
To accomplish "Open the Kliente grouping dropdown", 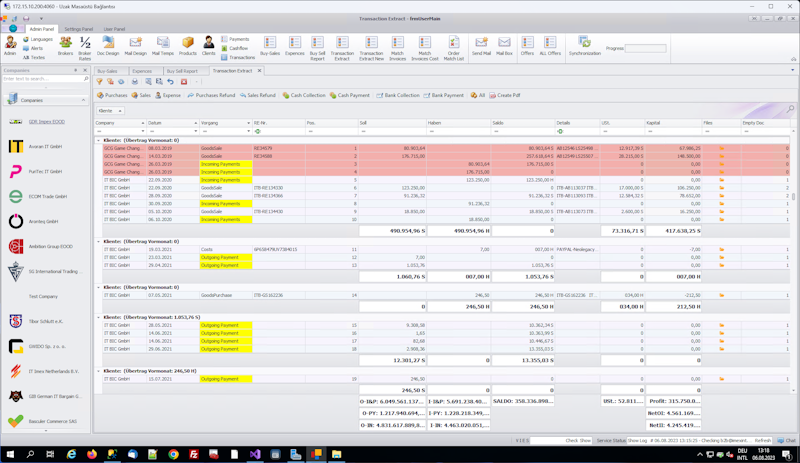I will pos(110,111).
